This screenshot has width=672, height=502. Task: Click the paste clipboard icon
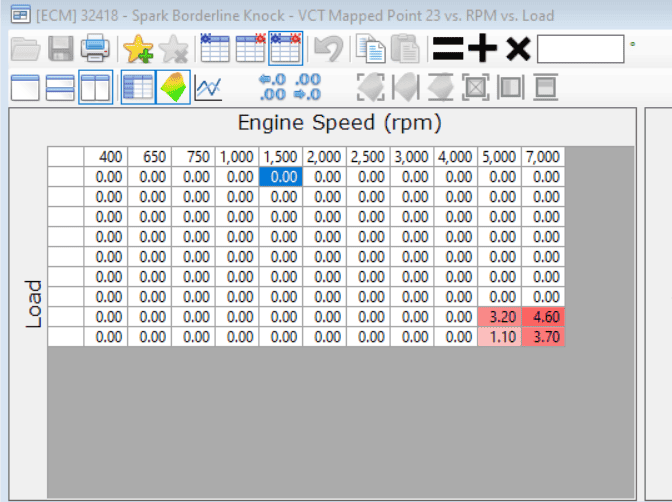point(405,48)
